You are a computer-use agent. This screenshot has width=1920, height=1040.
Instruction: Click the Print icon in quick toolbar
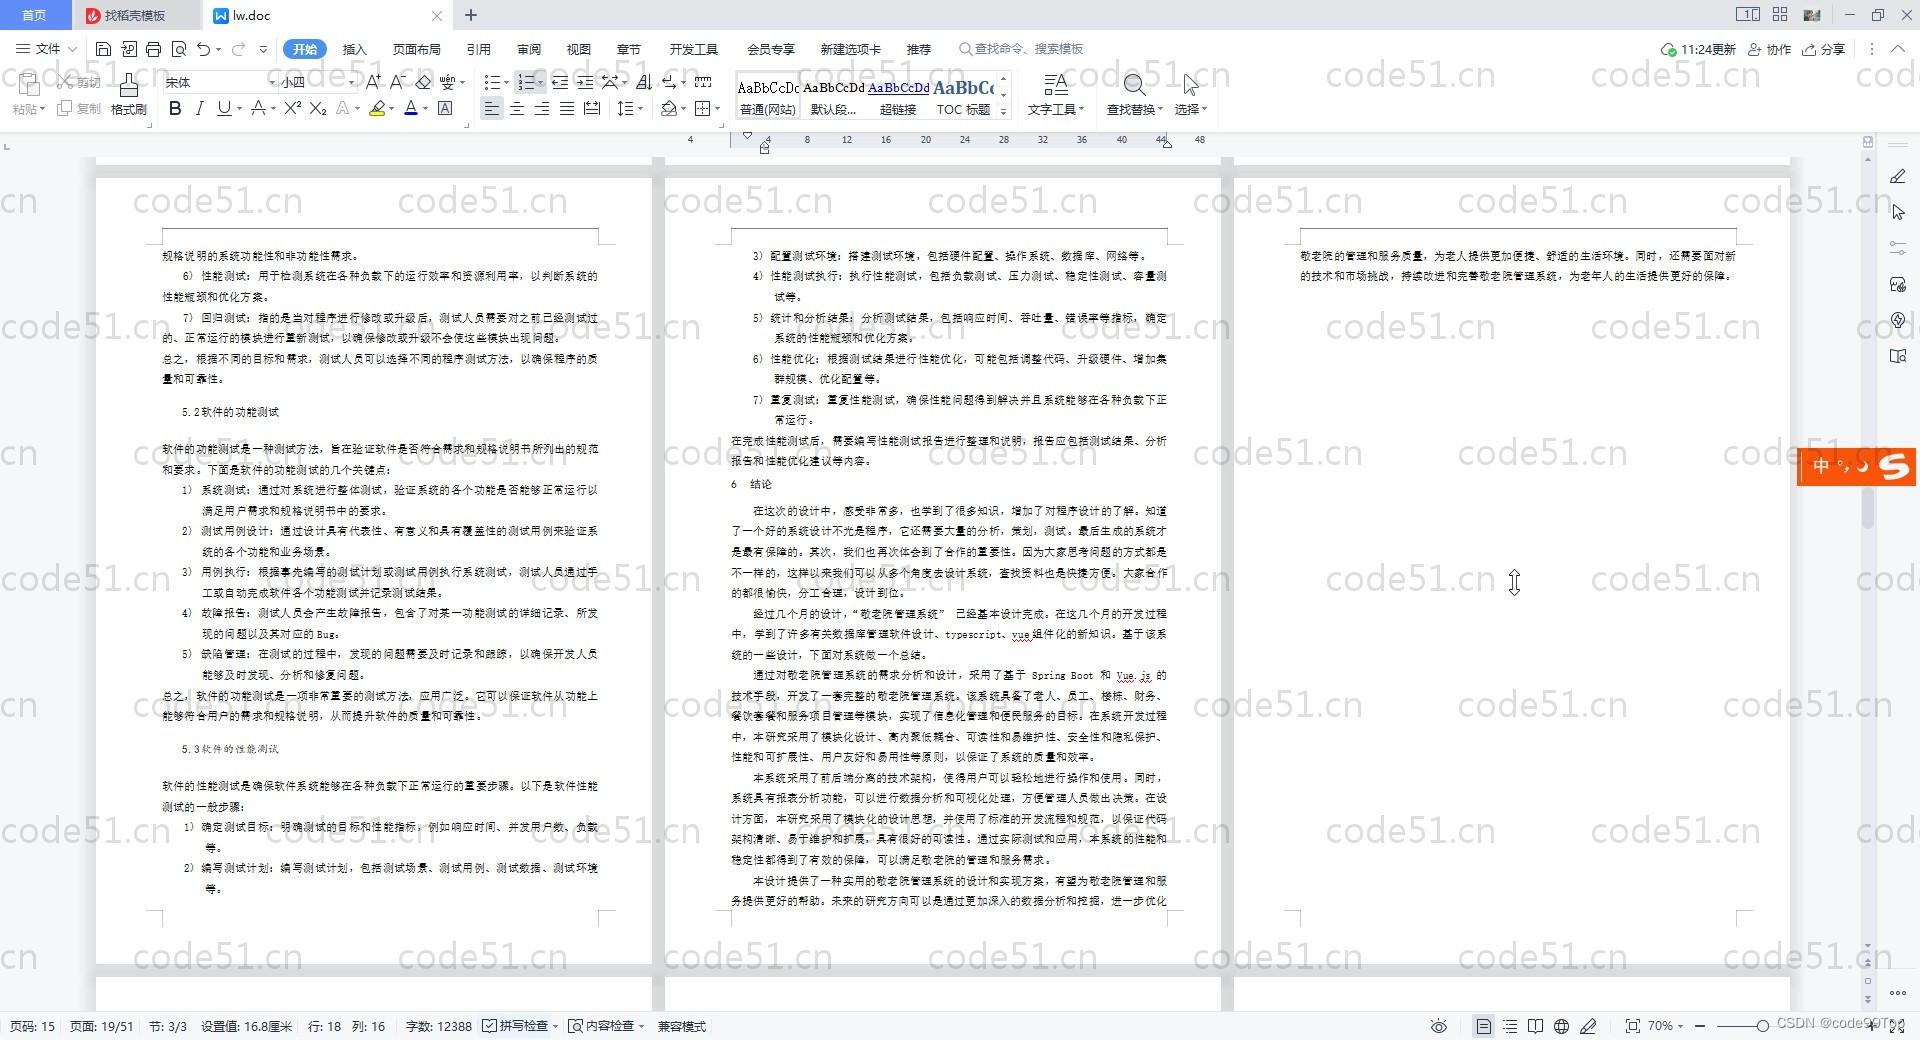click(153, 49)
